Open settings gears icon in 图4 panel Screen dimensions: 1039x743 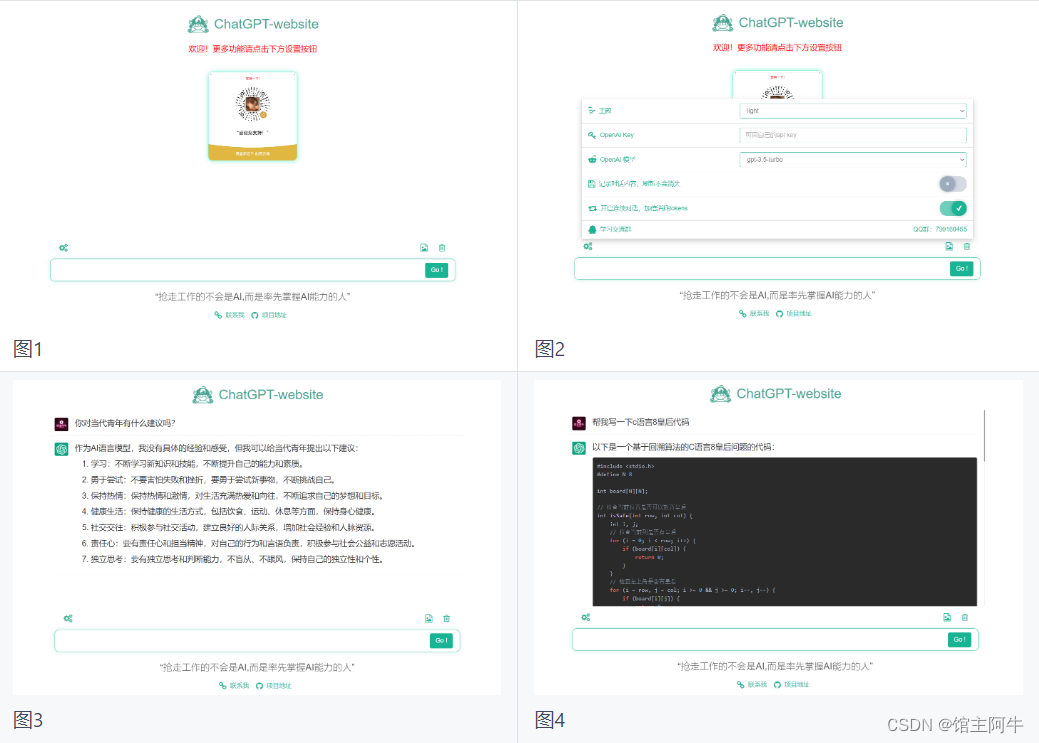tap(586, 617)
